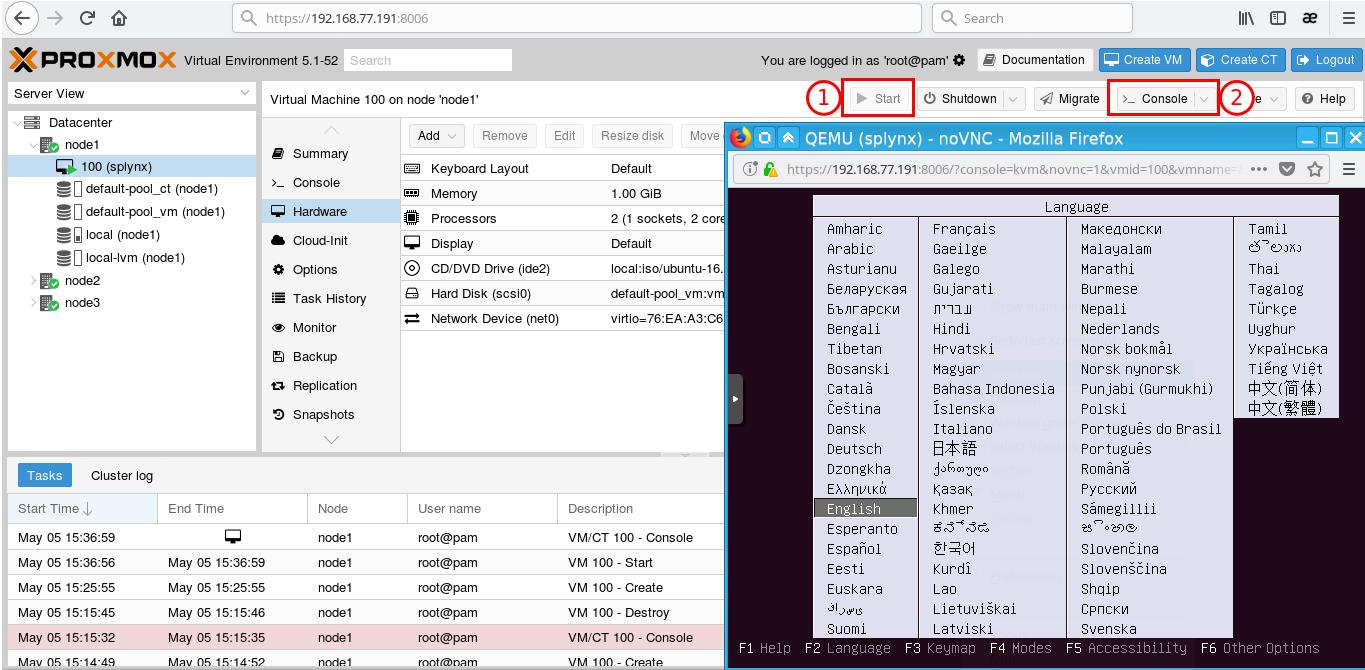Go back with browser back arrow
1365x670 pixels.
[x=22, y=18]
